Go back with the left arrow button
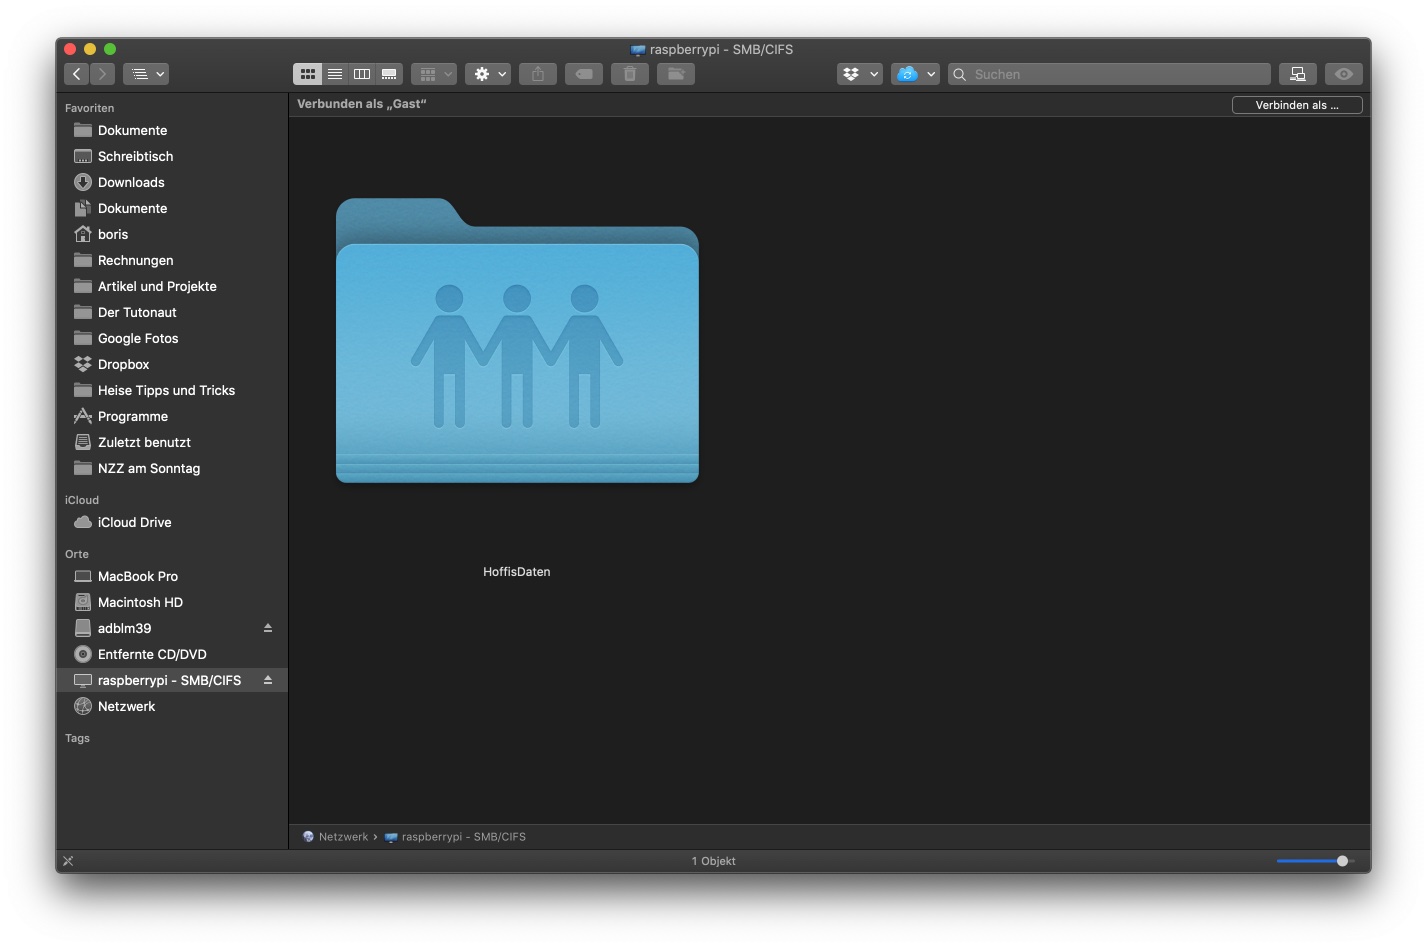This screenshot has height=947, width=1427. click(x=76, y=74)
